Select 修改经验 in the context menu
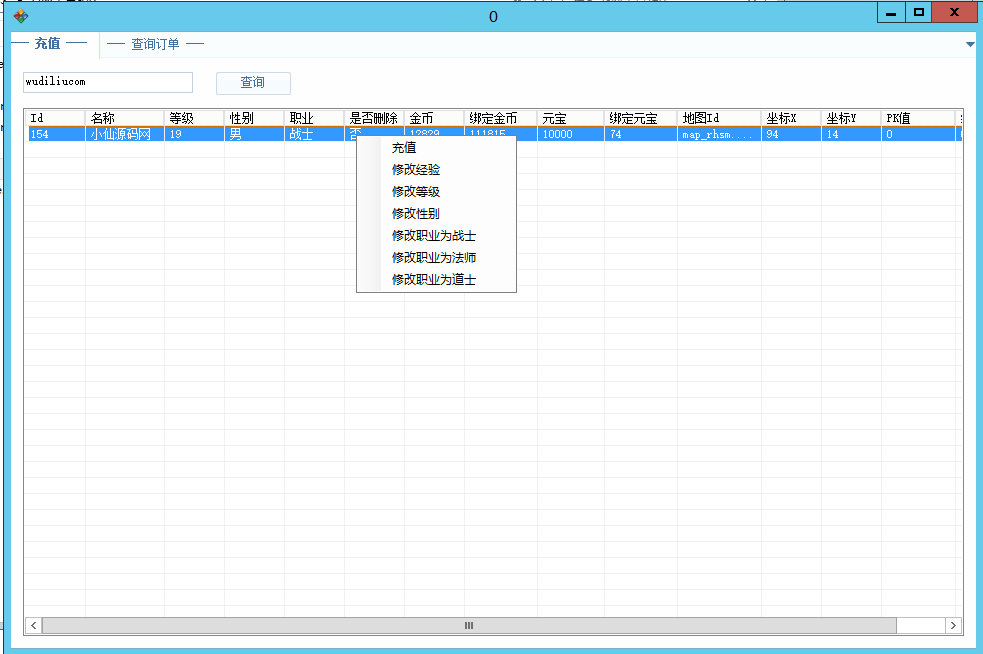Screen dimensions: 983x654 pos(436,169)
